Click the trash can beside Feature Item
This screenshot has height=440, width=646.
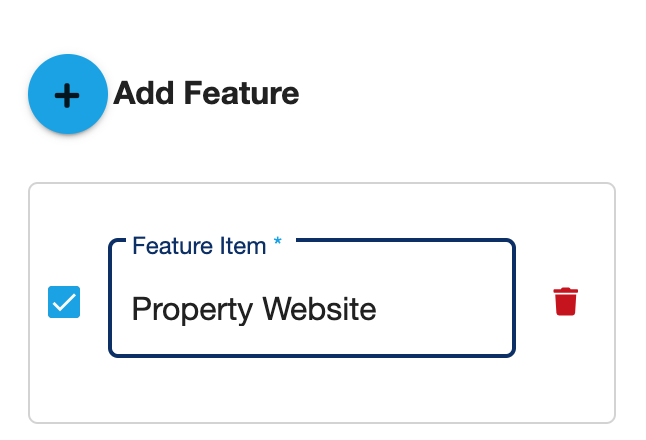pyautogui.click(x=565, y=302)
